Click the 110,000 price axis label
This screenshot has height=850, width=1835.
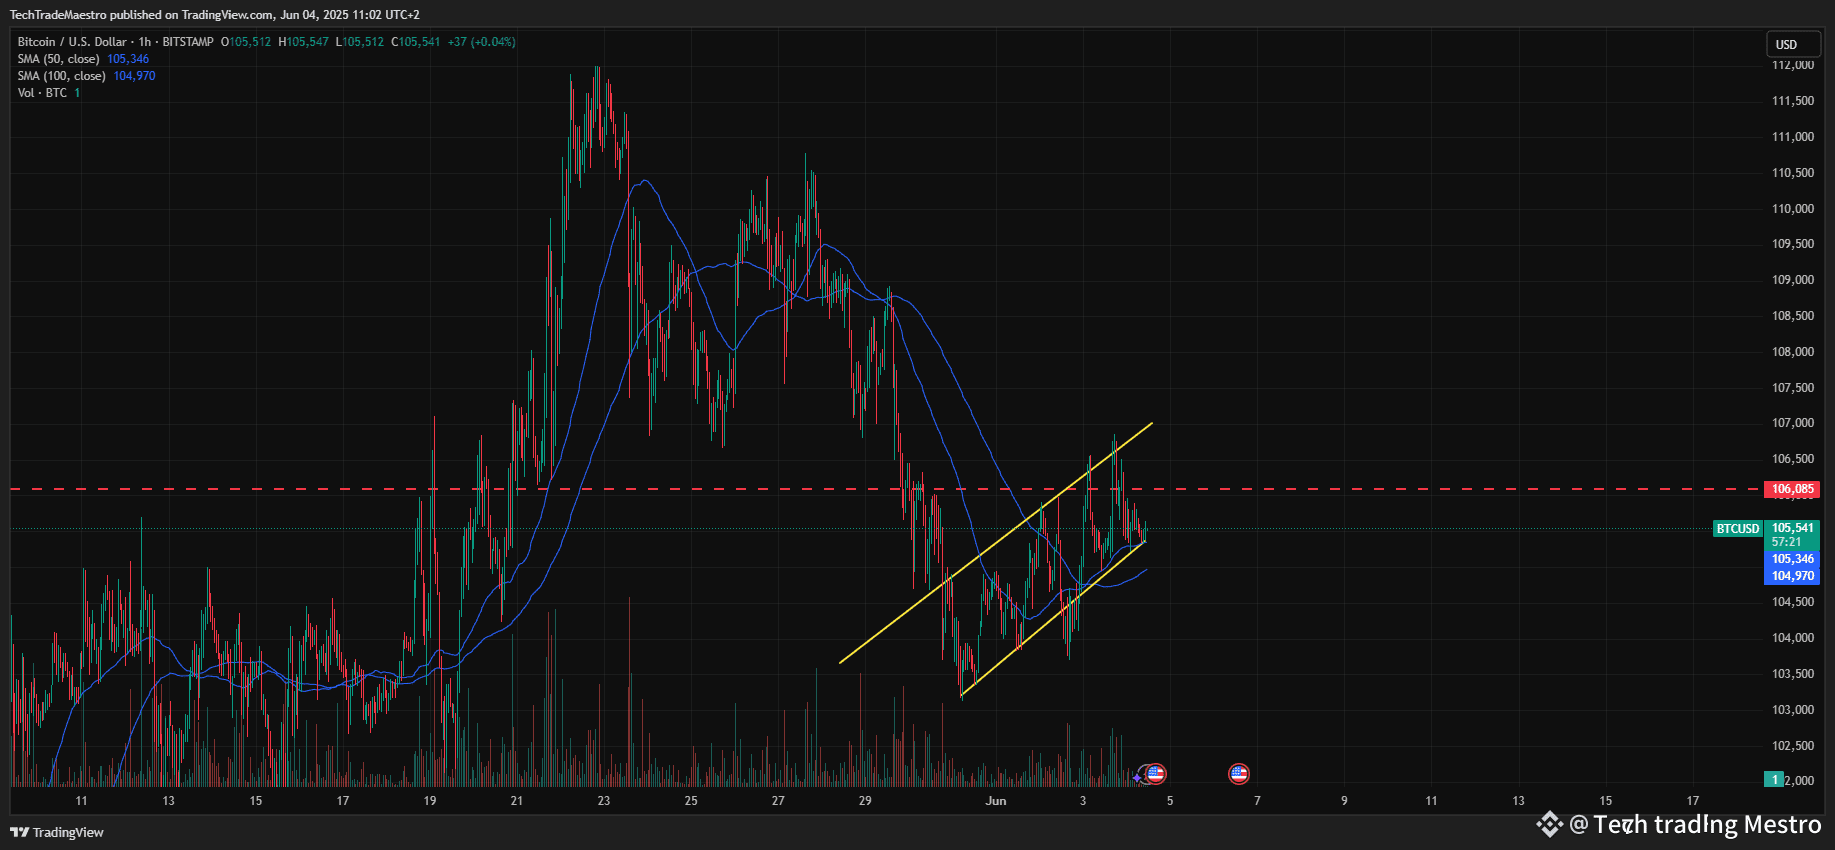click(1793, 209)
